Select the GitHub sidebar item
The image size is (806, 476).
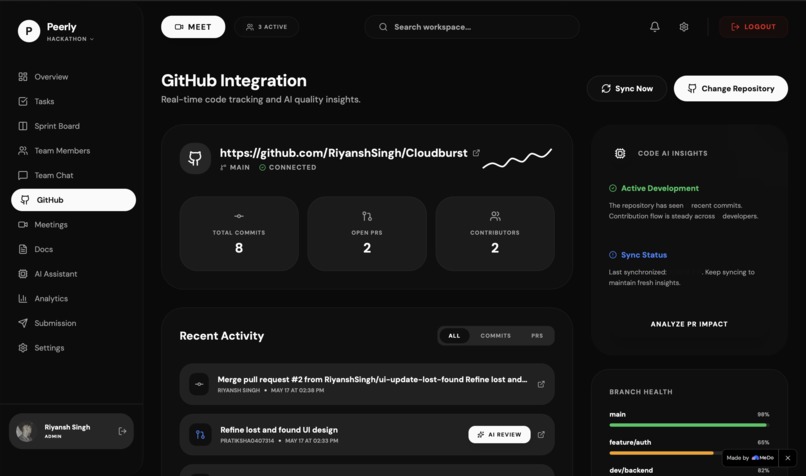(x=74, y=200)
